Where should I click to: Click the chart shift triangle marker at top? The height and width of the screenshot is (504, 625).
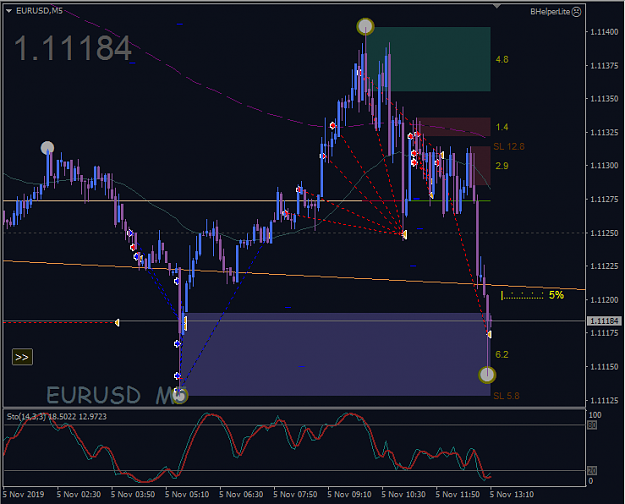click(496, 6)
